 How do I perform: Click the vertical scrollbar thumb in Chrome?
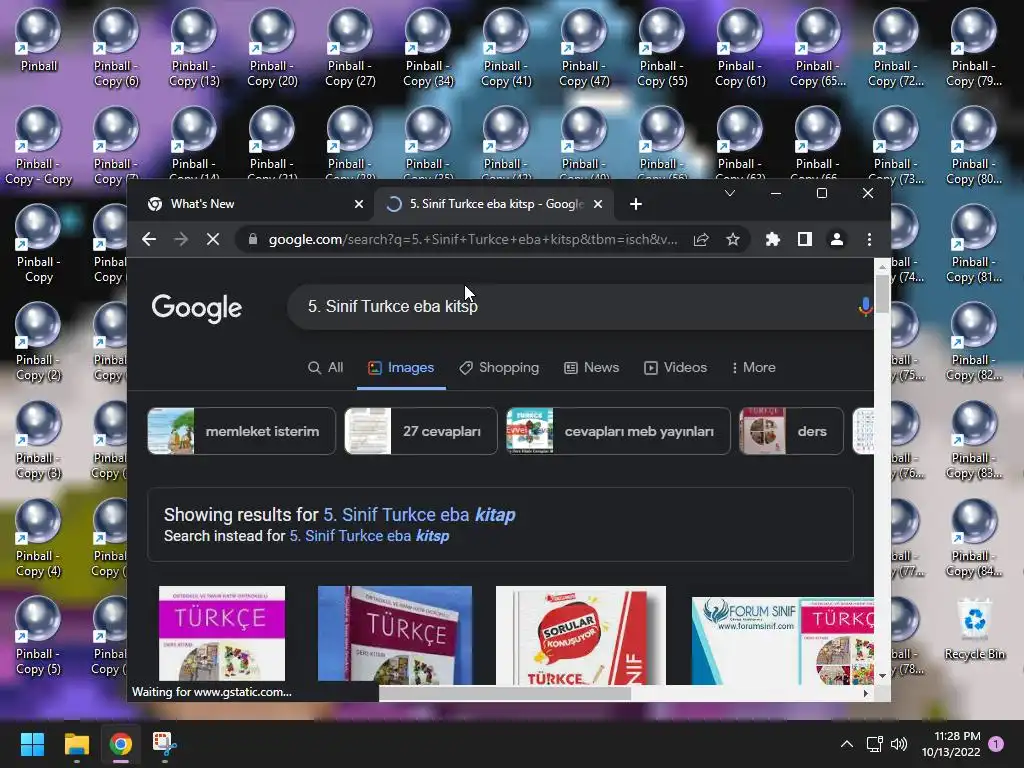point(882,294)
